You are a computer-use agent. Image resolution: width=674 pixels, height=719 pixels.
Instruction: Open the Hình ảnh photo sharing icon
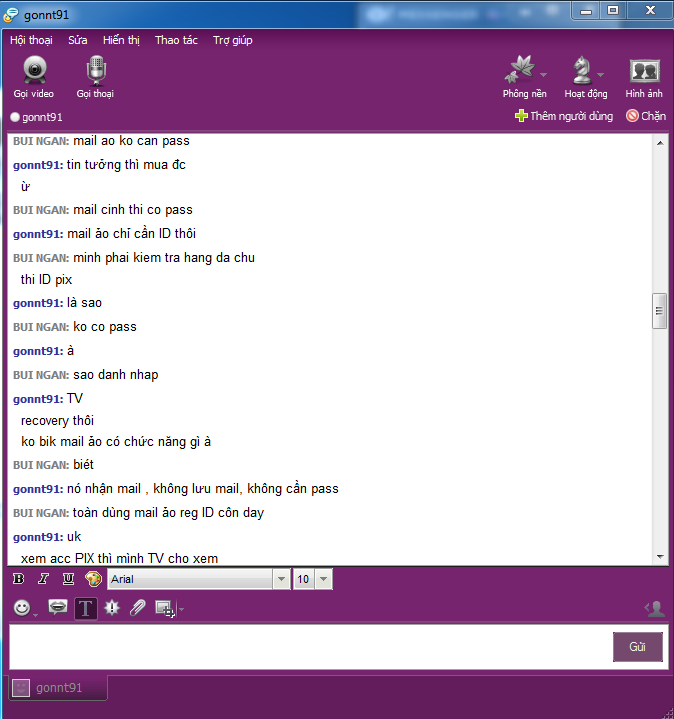pos(645,71)
